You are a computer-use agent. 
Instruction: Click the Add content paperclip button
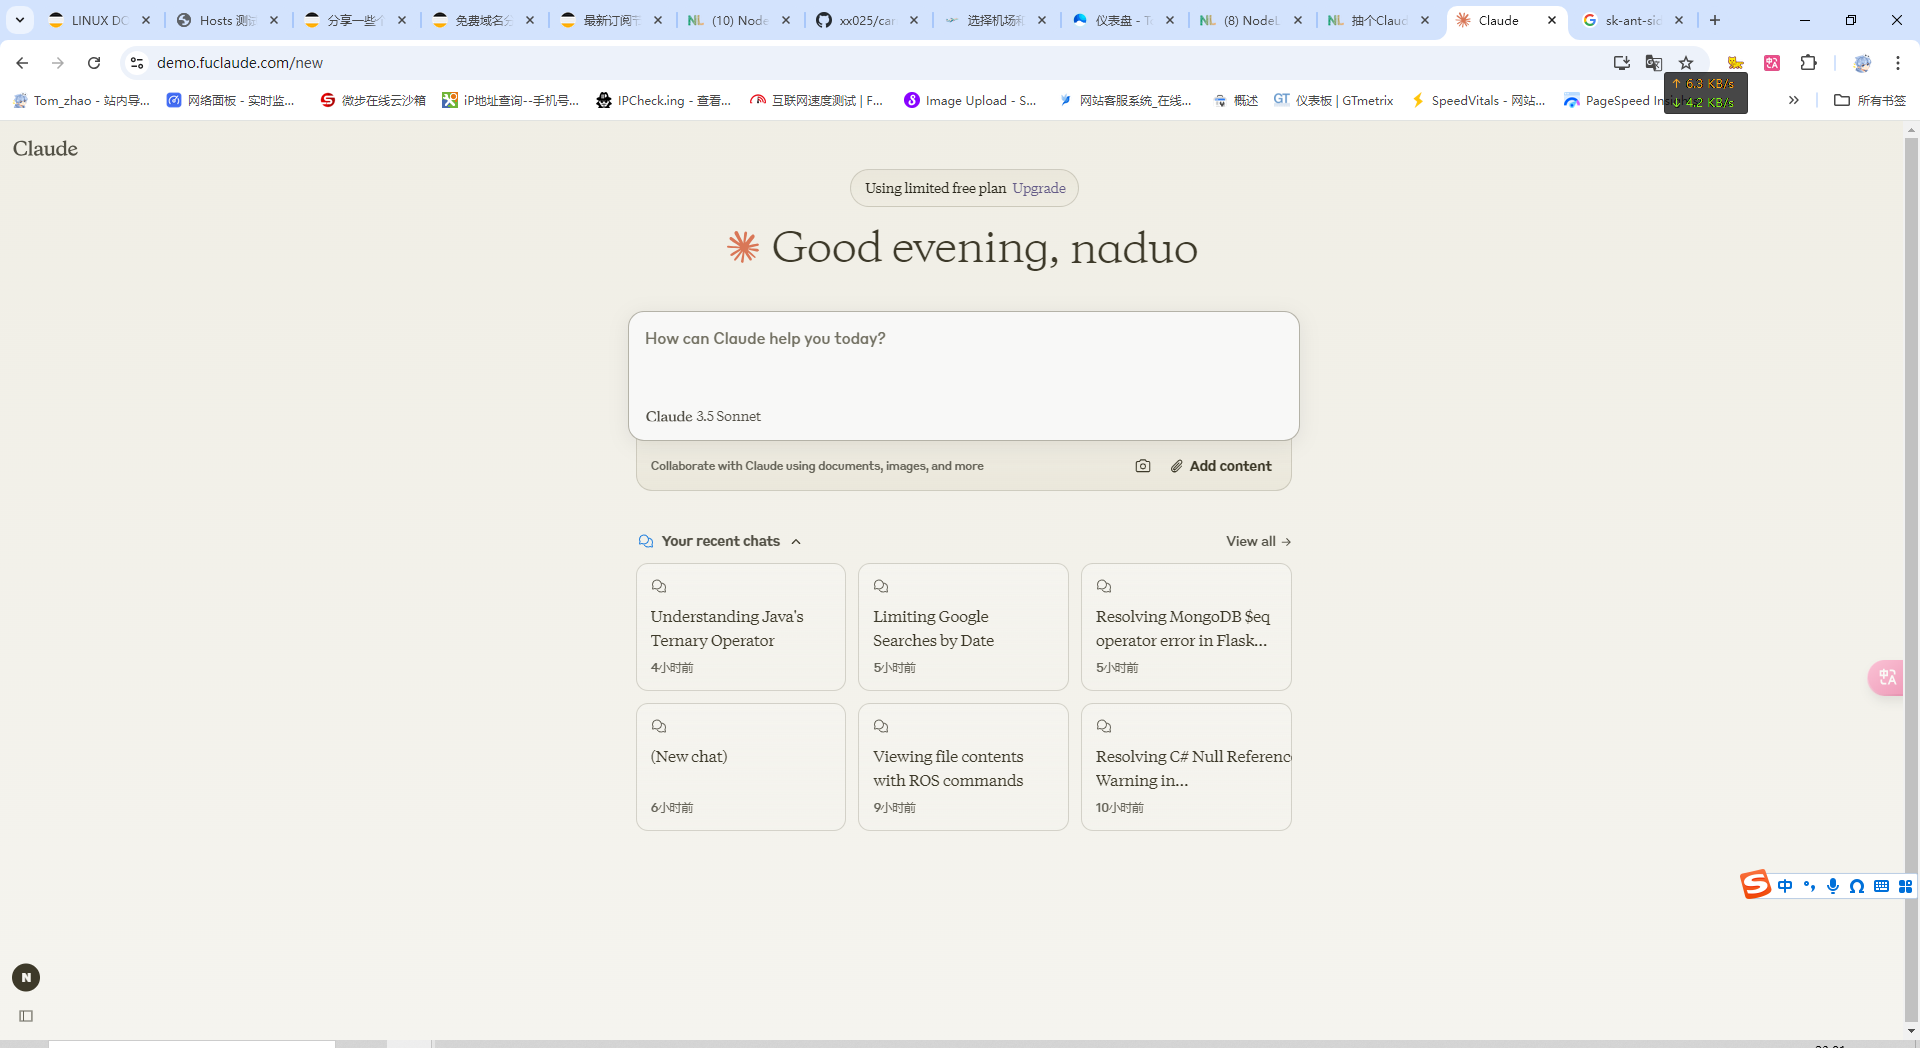pos(1221,466)
